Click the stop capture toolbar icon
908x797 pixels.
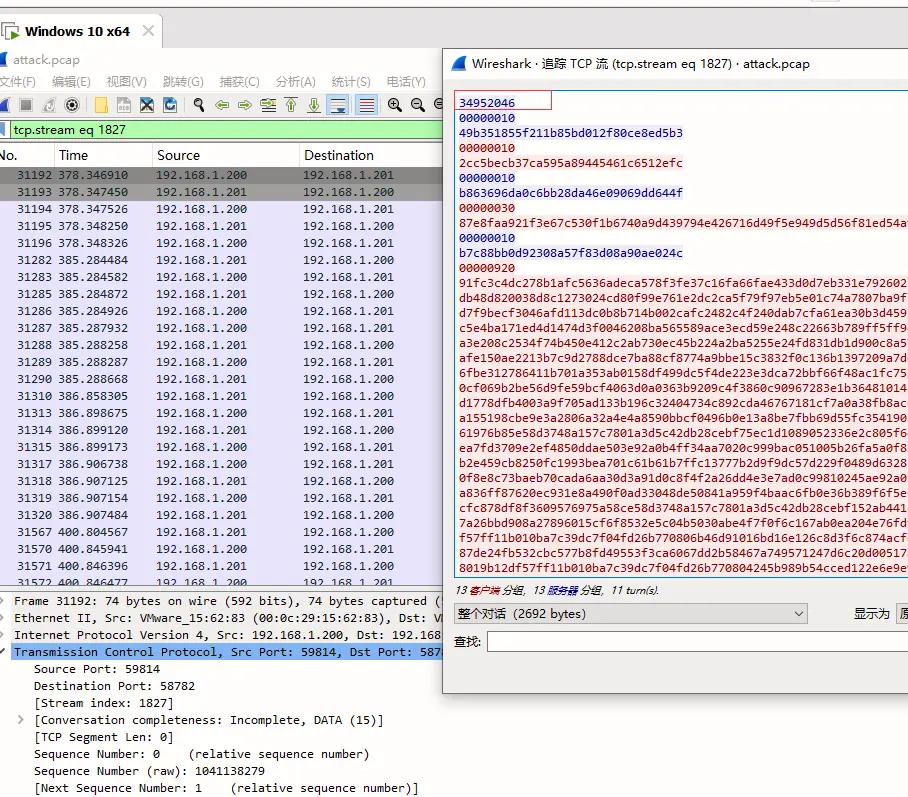pyautogui.click(x=26, y=105)
